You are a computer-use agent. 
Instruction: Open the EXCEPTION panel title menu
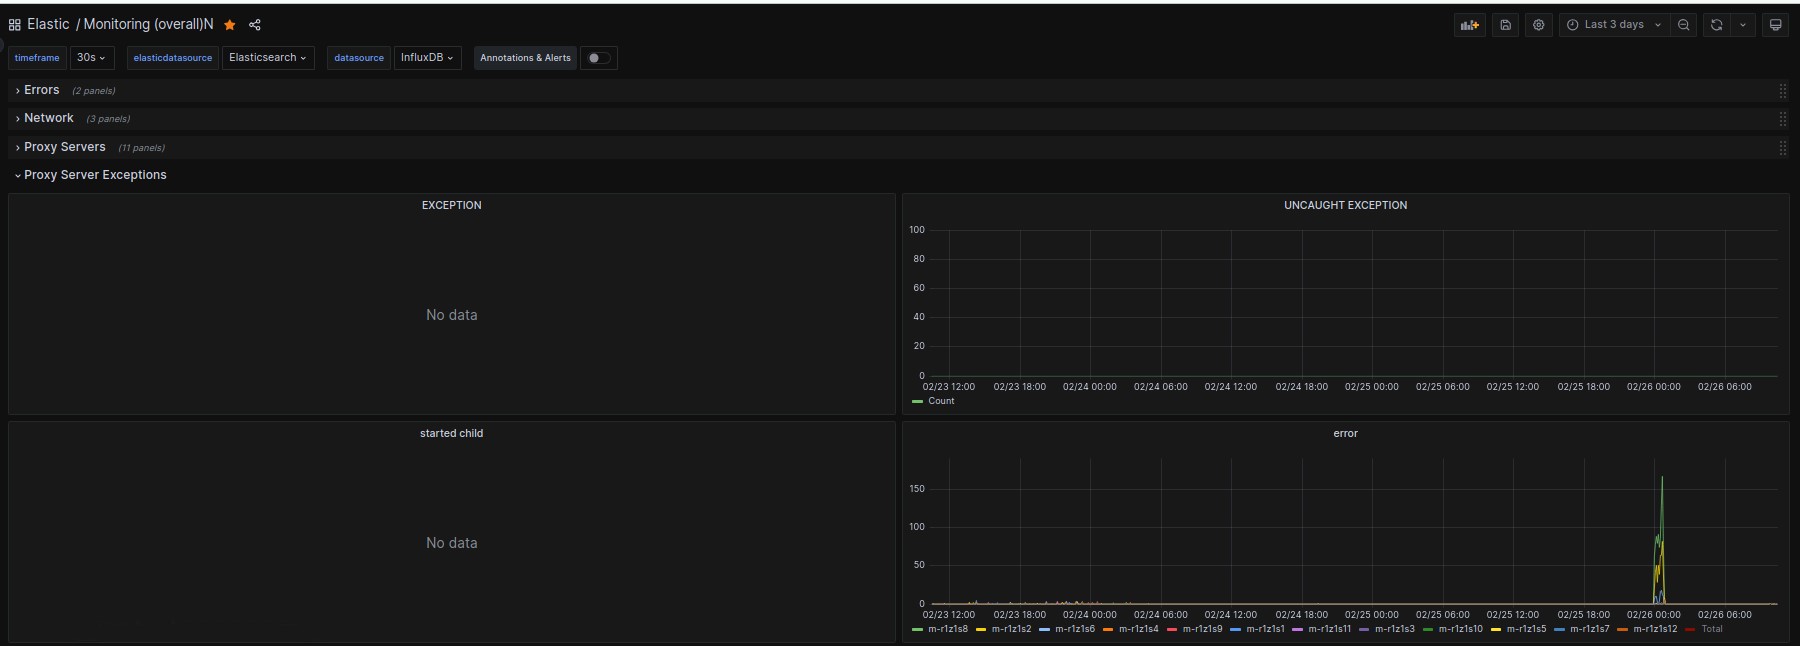click(451, 205)
